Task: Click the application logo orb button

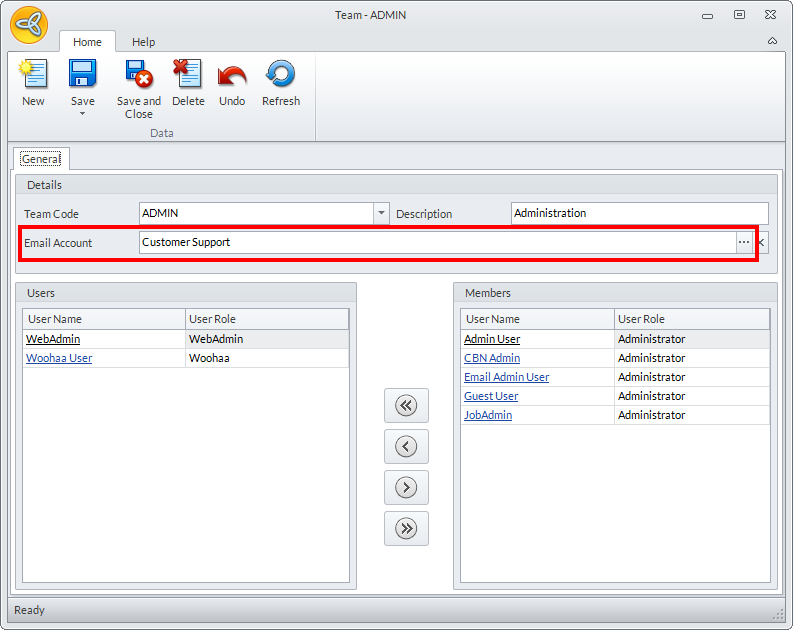Action: click(x=29, y=25)
